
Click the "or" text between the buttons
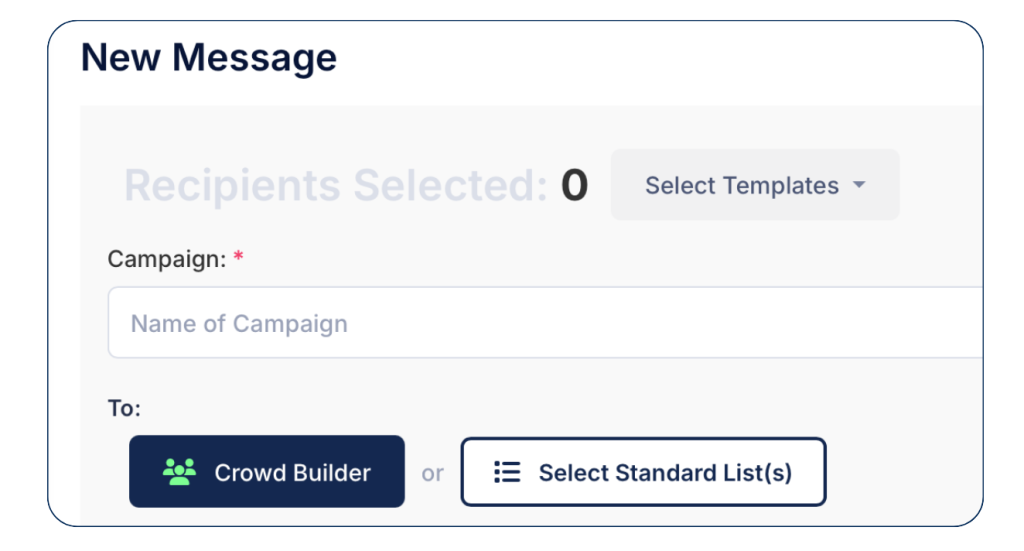click(x=432, y=473)
